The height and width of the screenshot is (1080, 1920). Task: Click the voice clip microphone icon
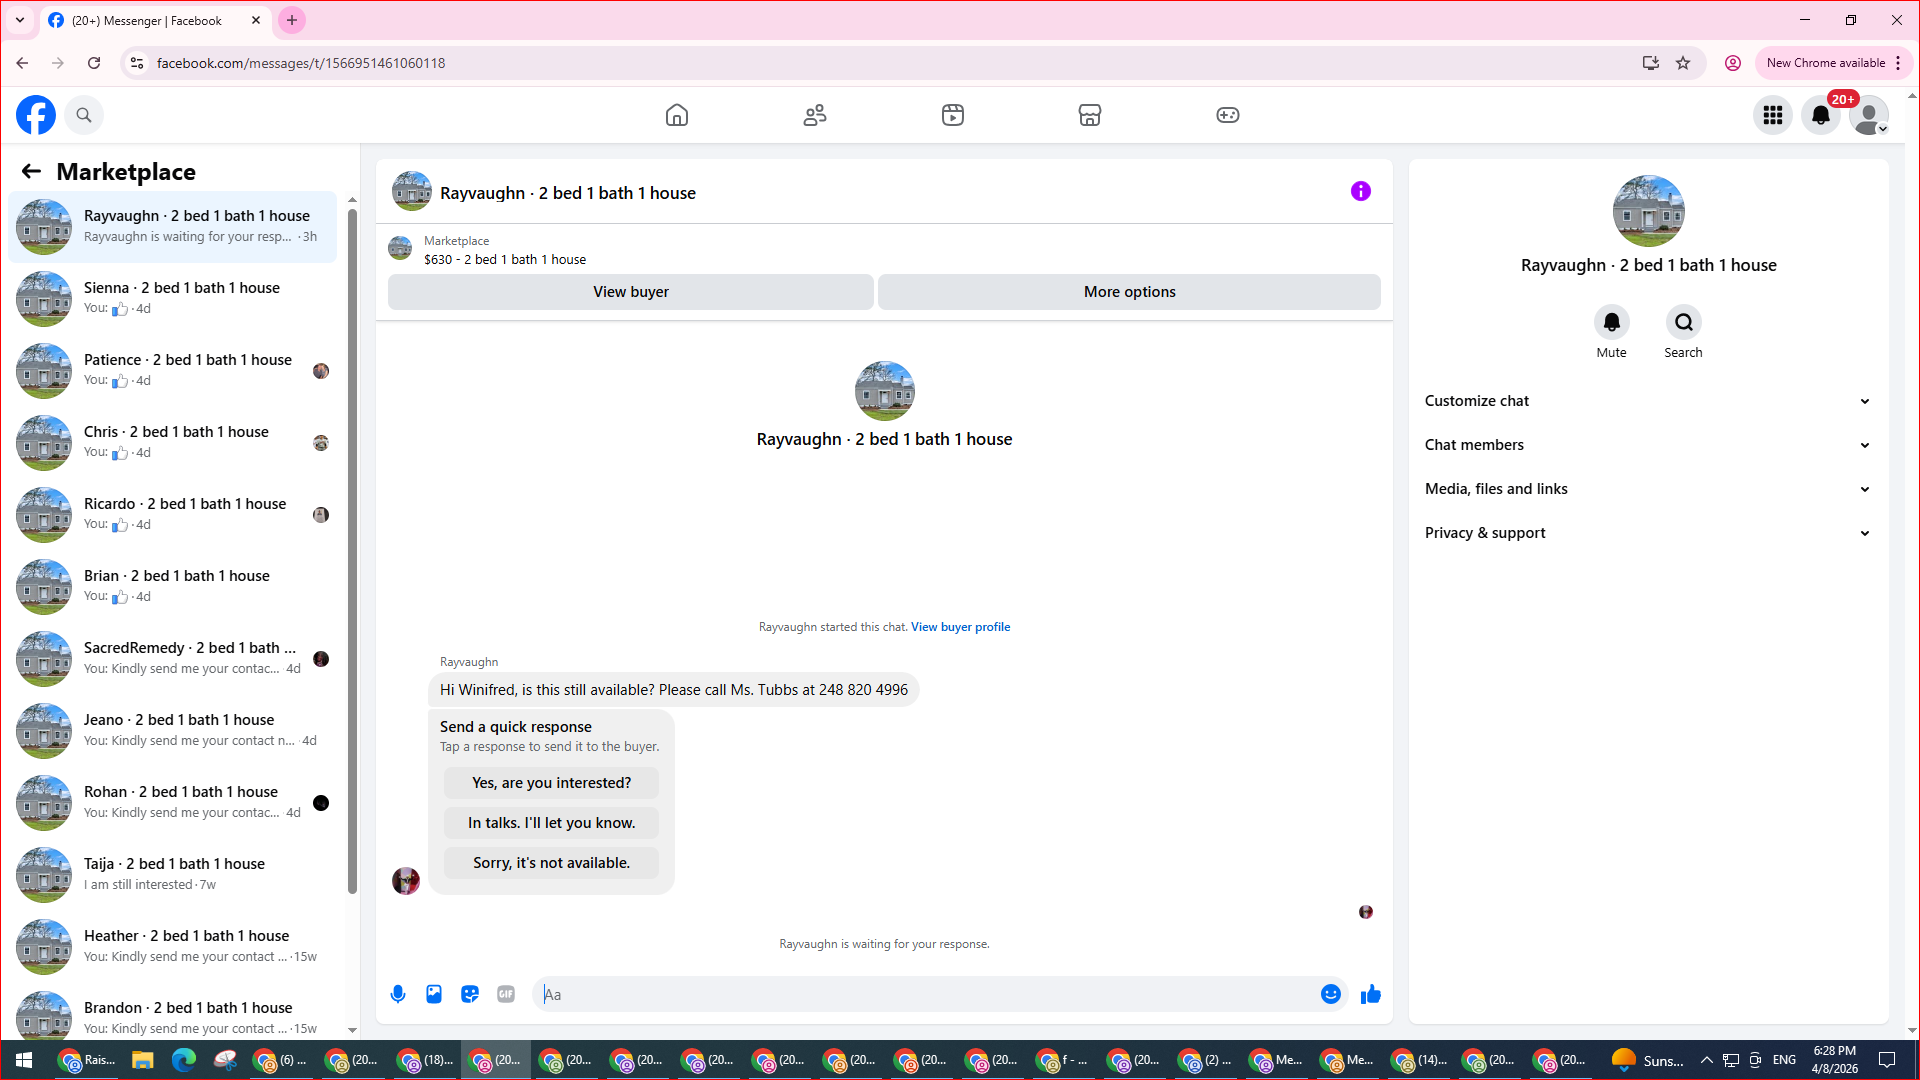tap(398, 994)
